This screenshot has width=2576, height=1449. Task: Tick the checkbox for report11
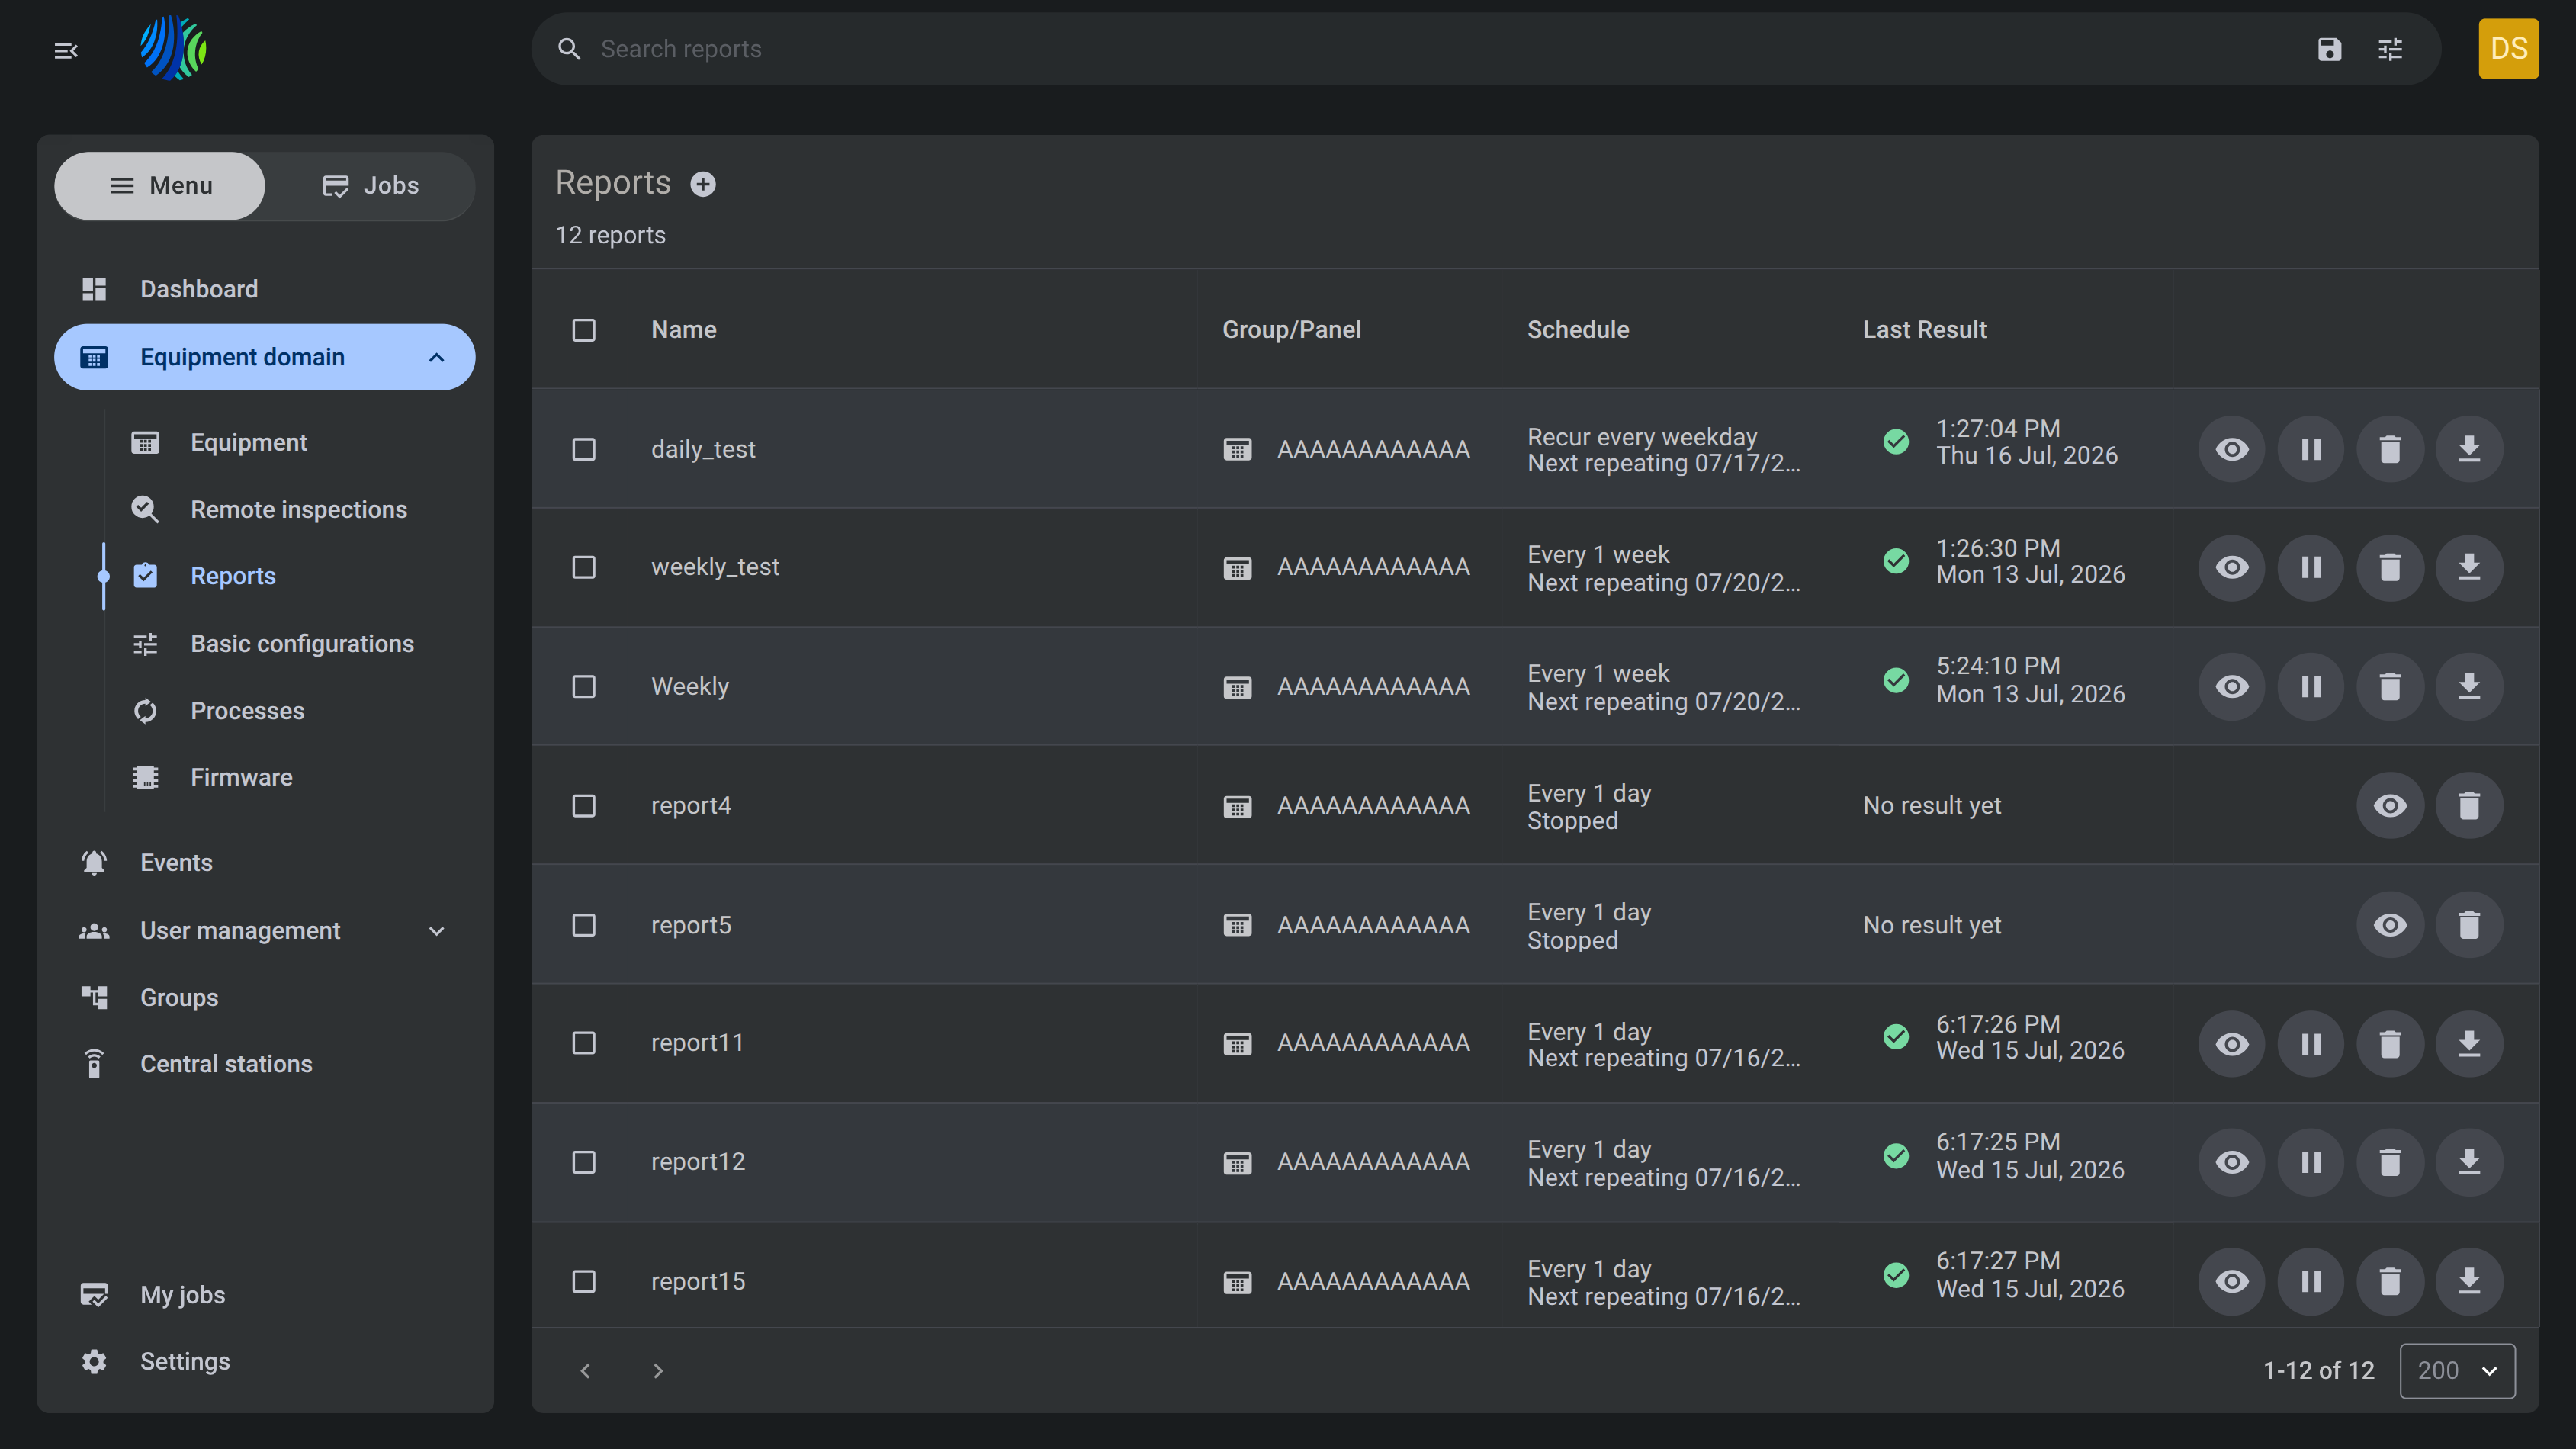(584, 1043)
